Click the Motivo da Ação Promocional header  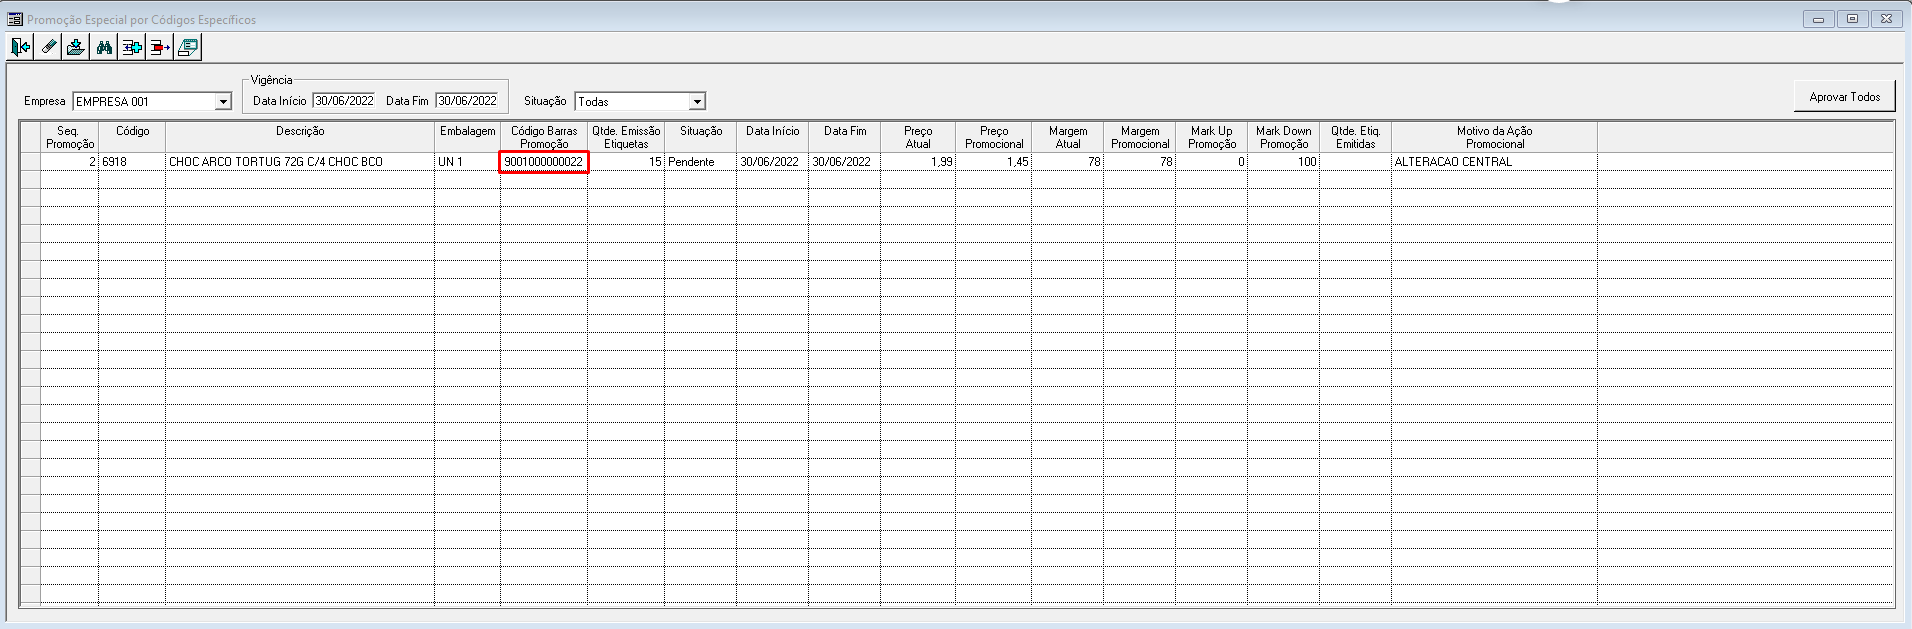[1495, 137]
